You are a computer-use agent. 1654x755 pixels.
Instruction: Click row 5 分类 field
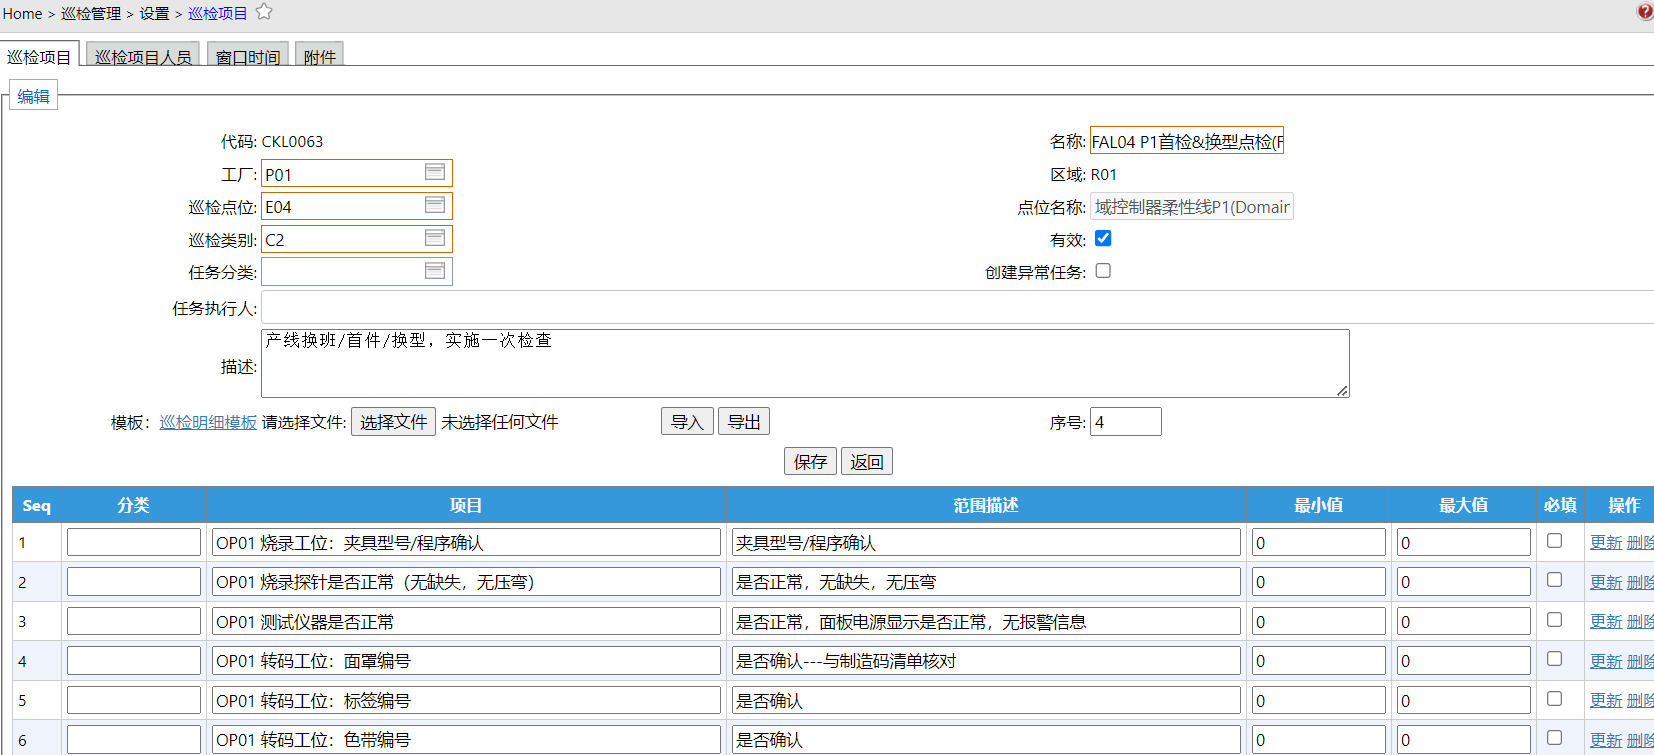(134, 700)
